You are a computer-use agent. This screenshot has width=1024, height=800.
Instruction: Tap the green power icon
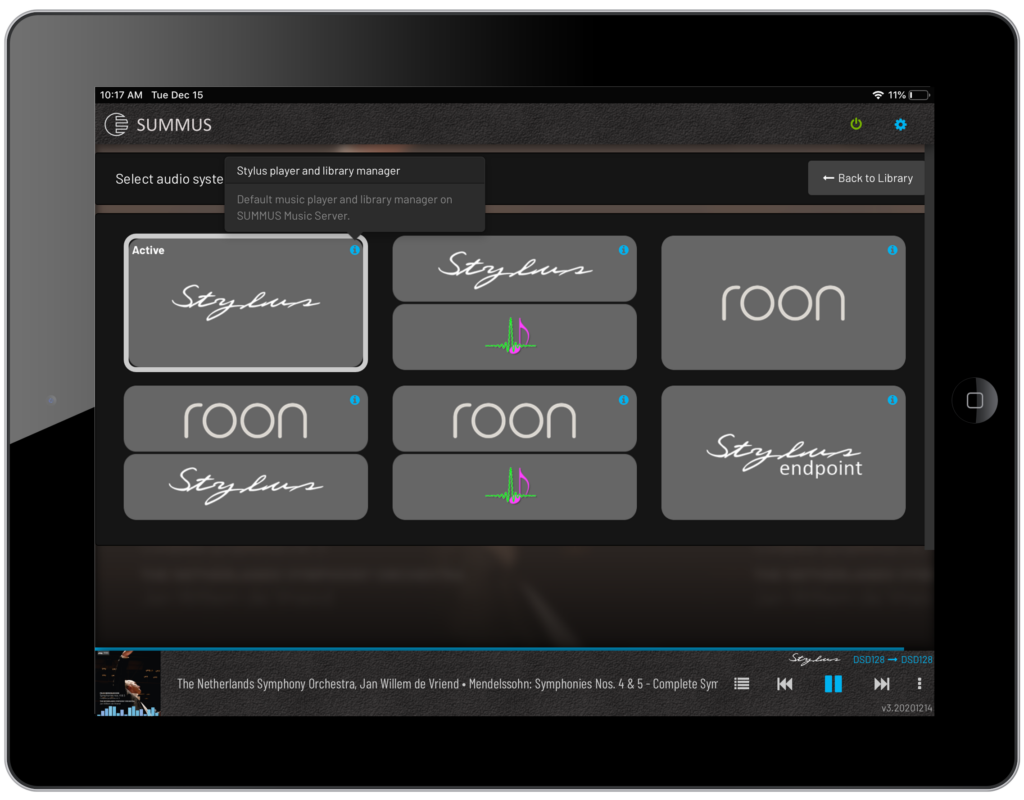click(856, 124)
